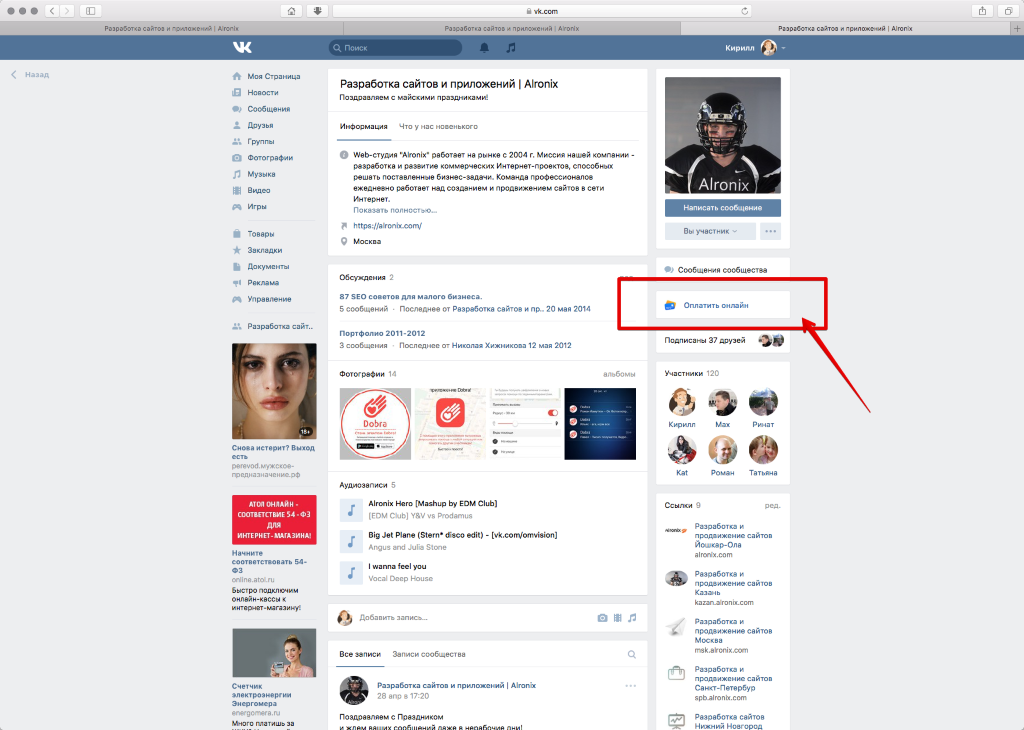This screenshot has width=1024, height=730.
Task: Click Safari address bar vk.com
Action: pyautogui.click(x=541, y=11)
